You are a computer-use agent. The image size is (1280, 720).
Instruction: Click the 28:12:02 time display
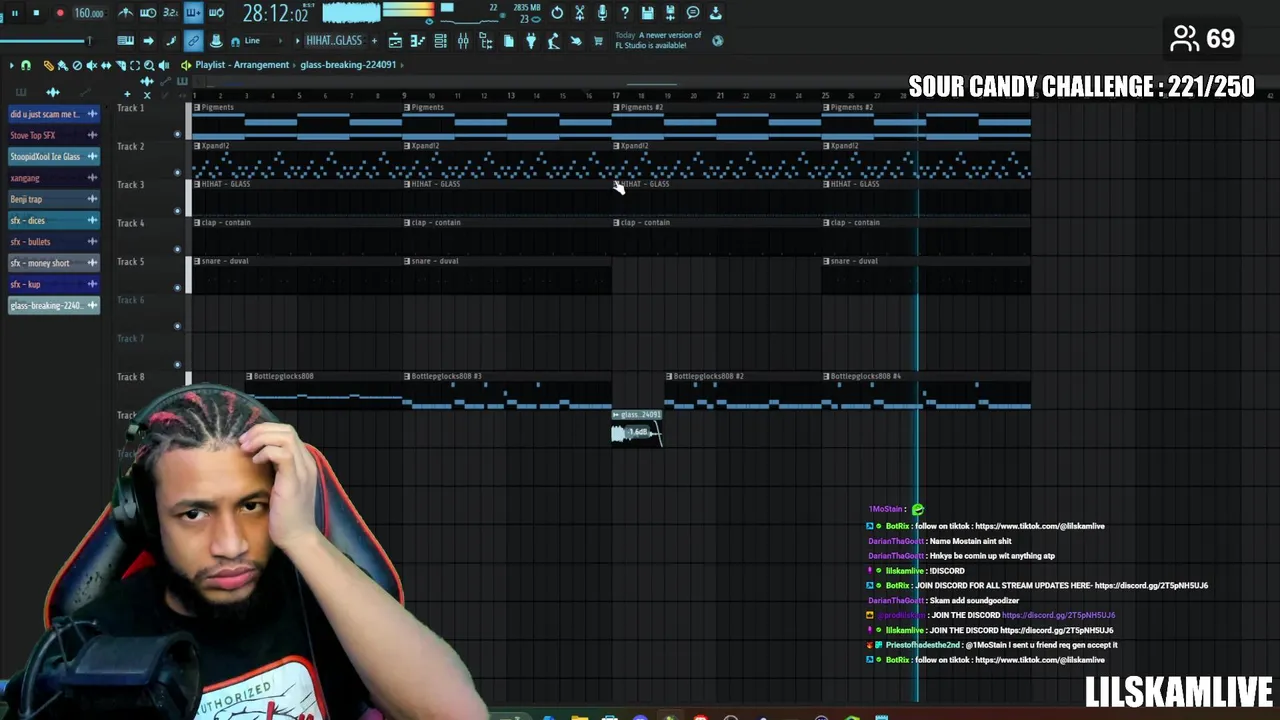(275, 13)
